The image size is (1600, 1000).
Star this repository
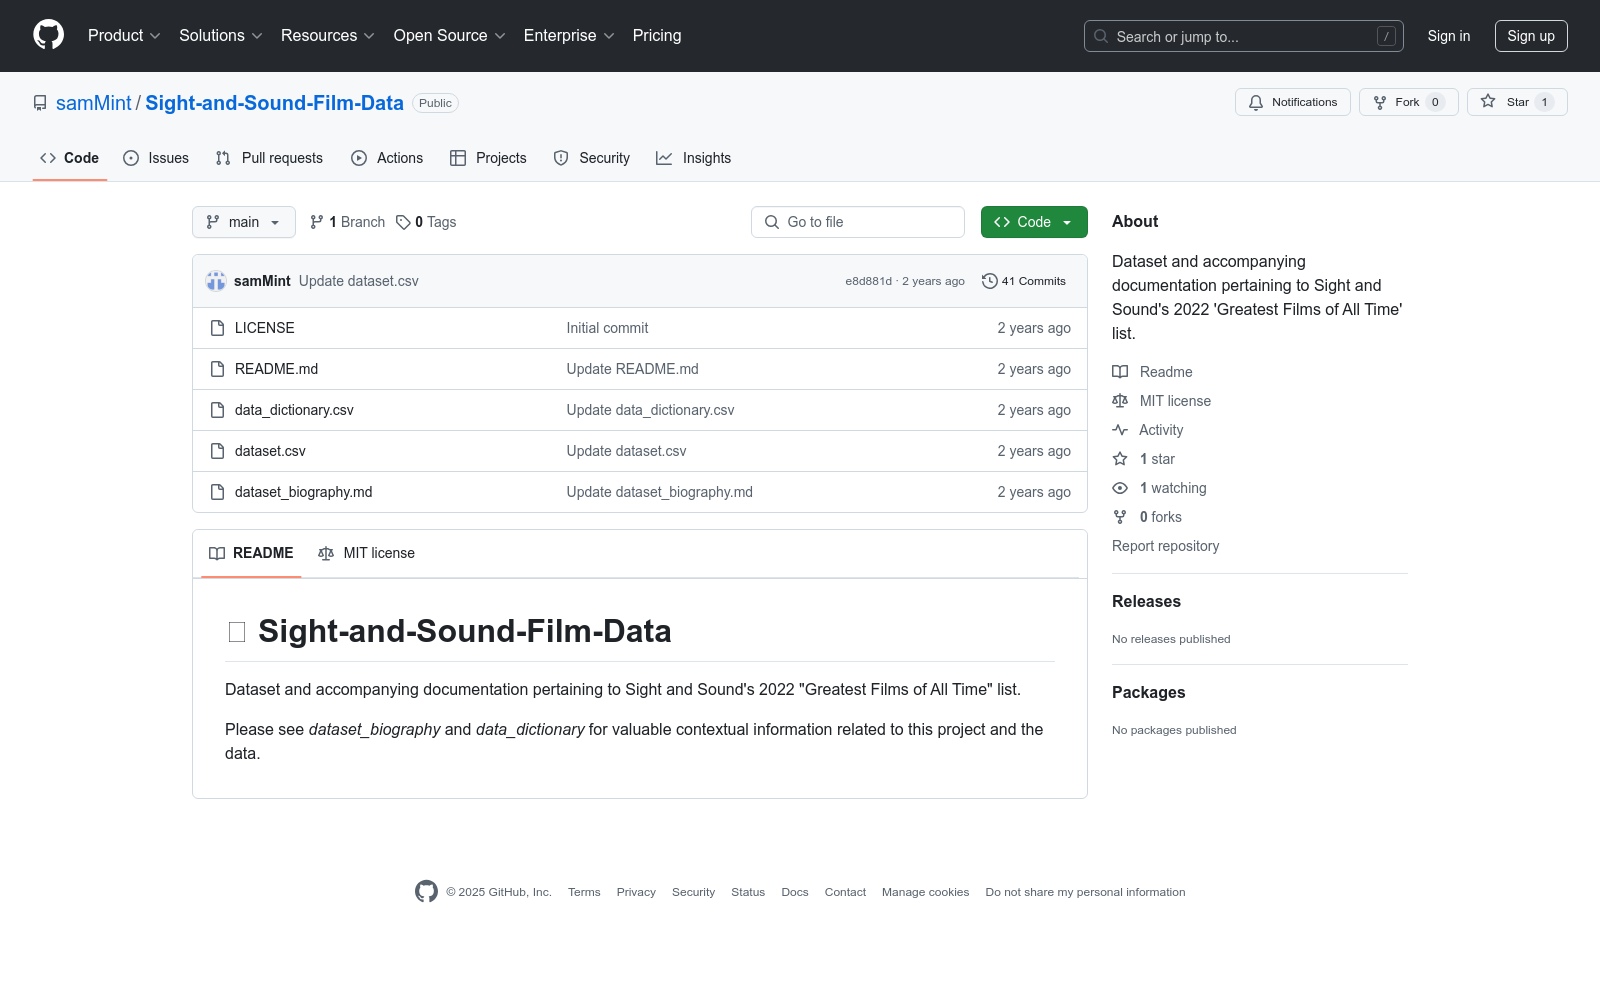click(x=1517, y=102)
